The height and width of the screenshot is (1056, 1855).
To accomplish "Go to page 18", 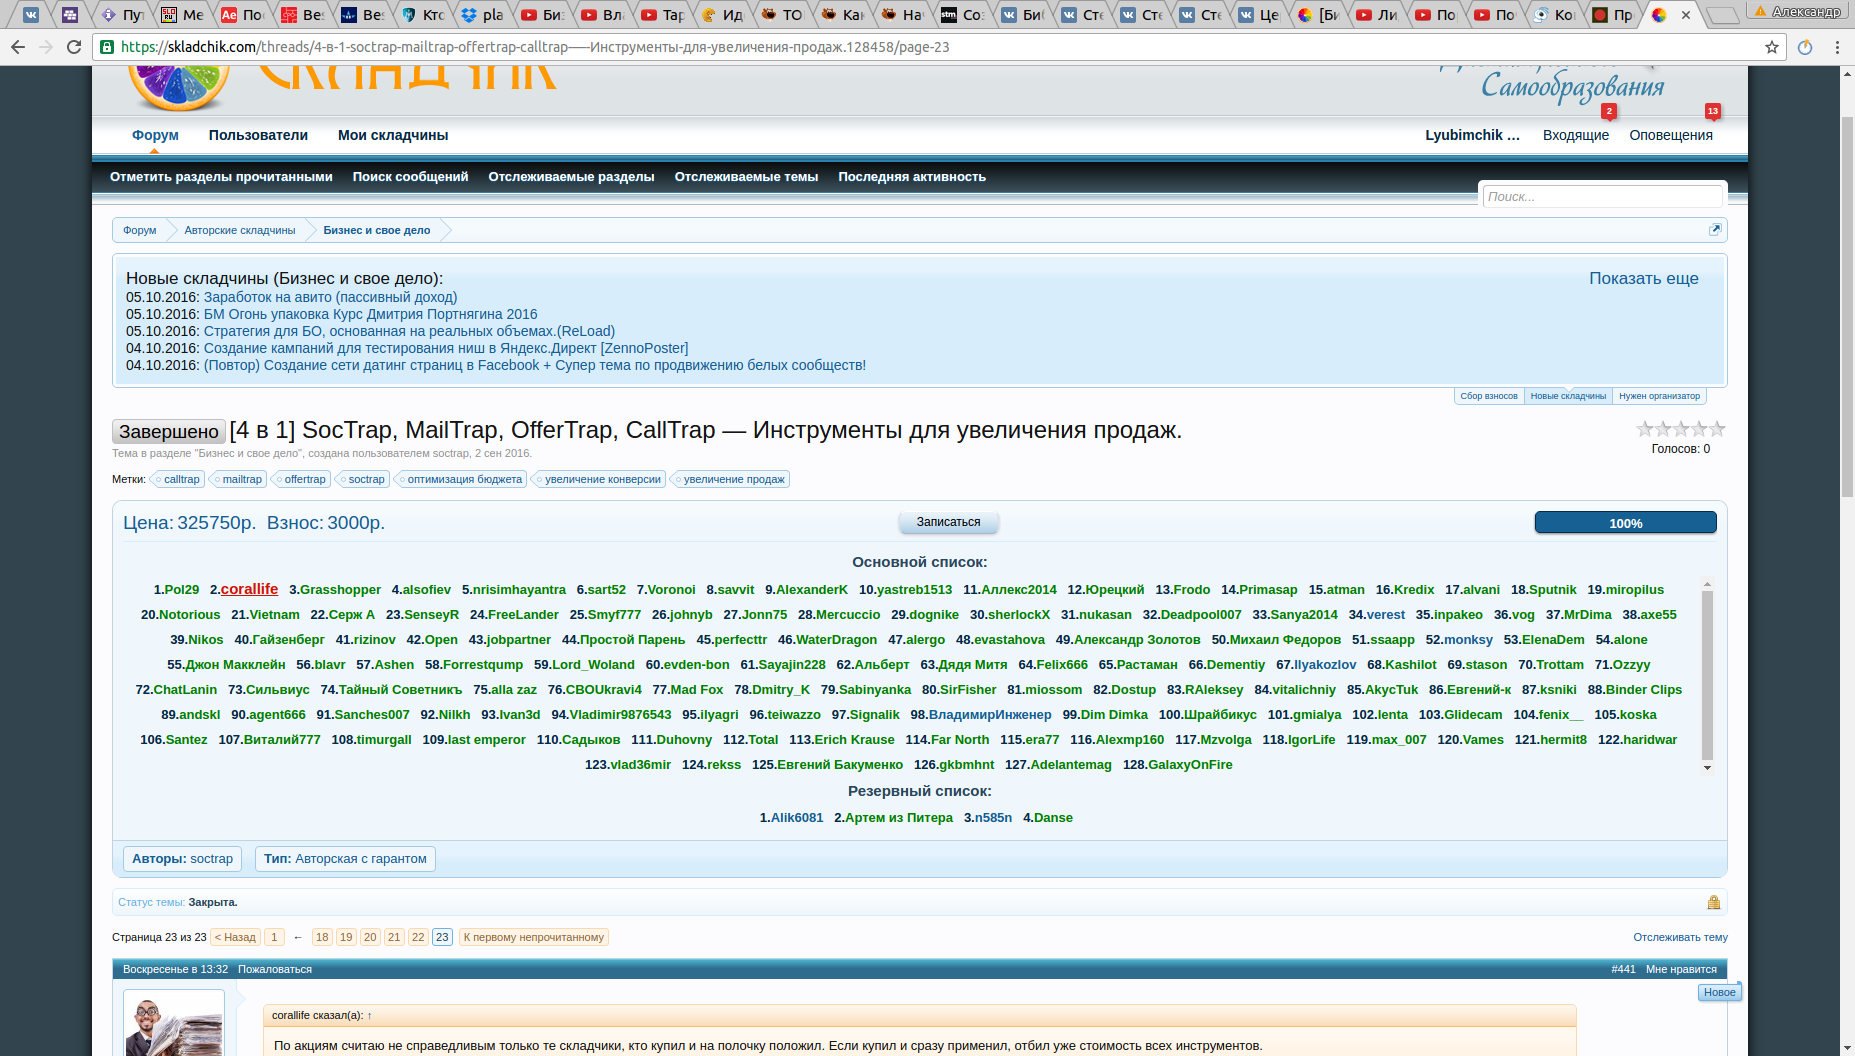I will coord(322,937).
